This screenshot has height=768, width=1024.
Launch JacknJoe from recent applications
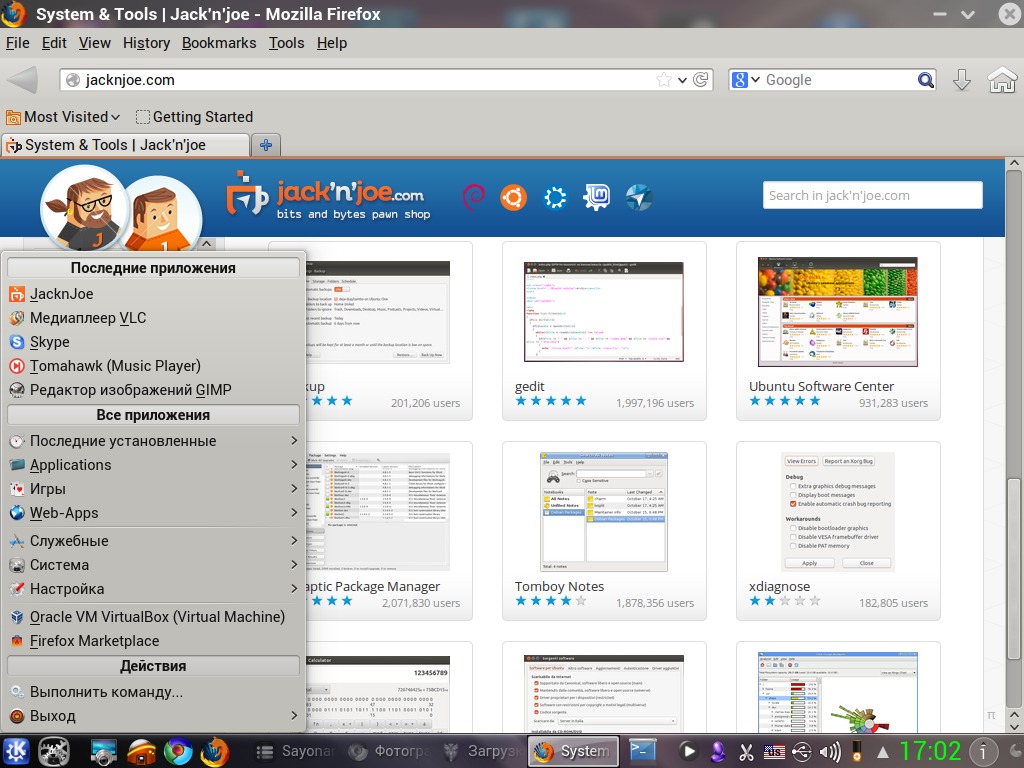pyautogui.click(x=153, y=294)
